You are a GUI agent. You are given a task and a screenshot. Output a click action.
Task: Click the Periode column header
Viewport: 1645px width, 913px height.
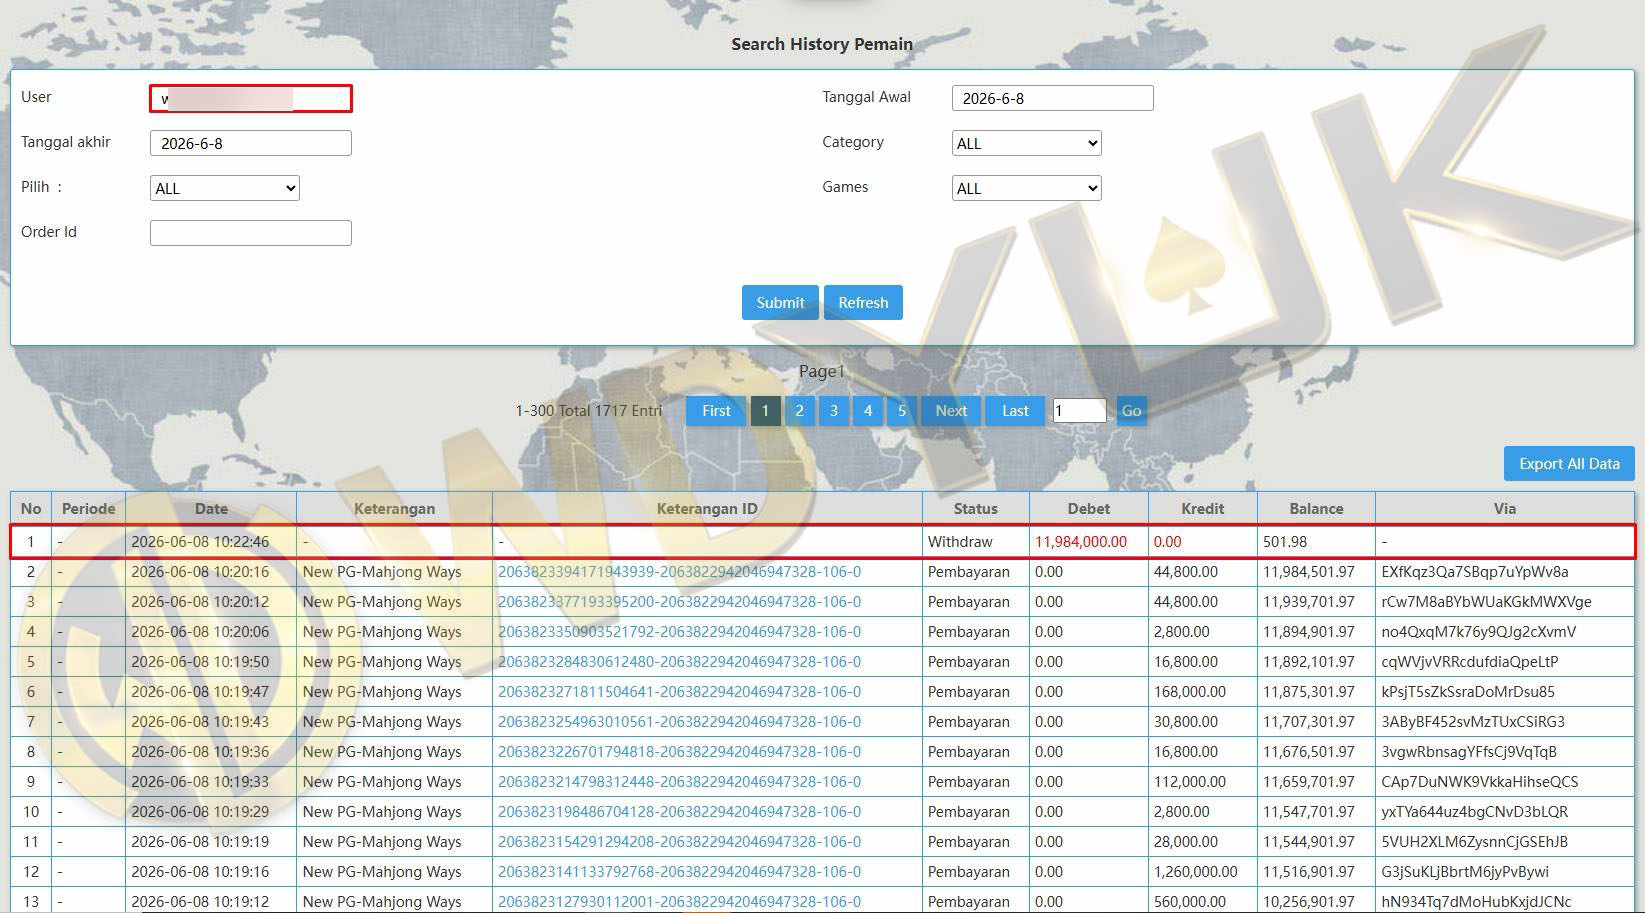pos(88,508)
